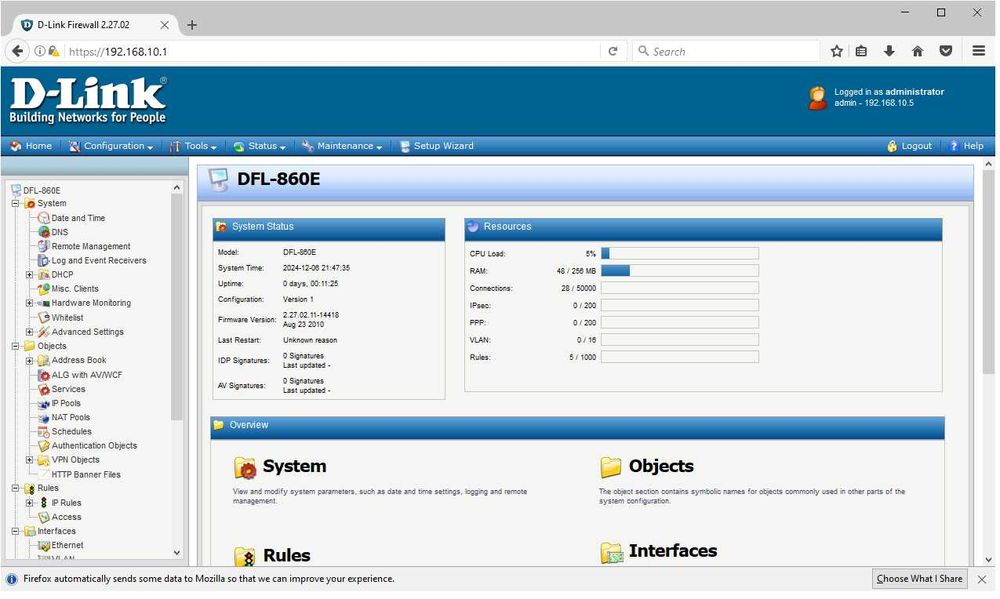1000x599 pixels.
Task: Click the RAM usage progress bar
Action: pyautogui.click(x=680, y=272)
